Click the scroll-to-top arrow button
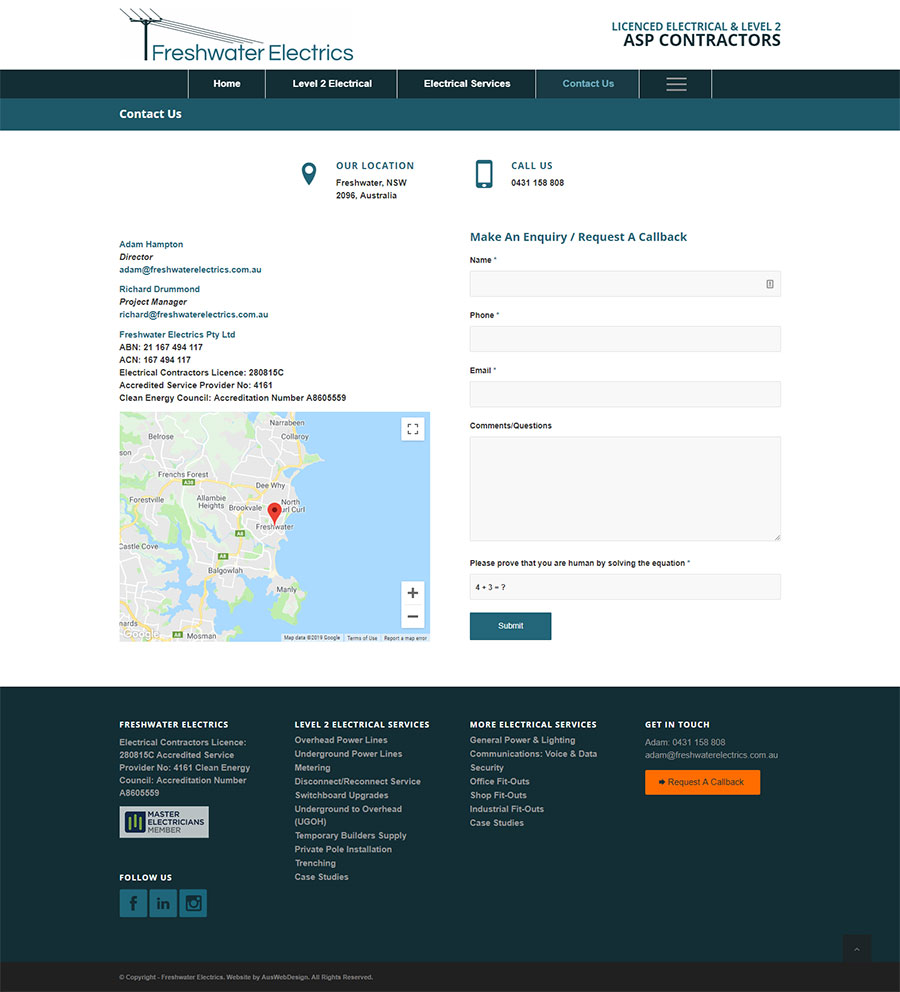 857,949
